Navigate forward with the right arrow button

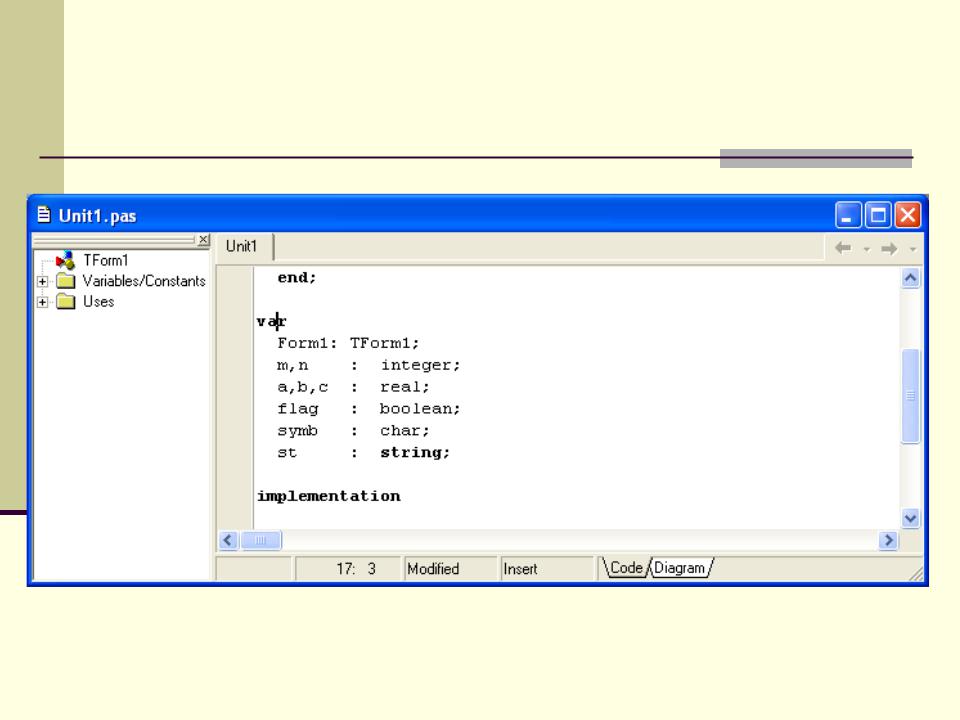[x=889, y=249]
